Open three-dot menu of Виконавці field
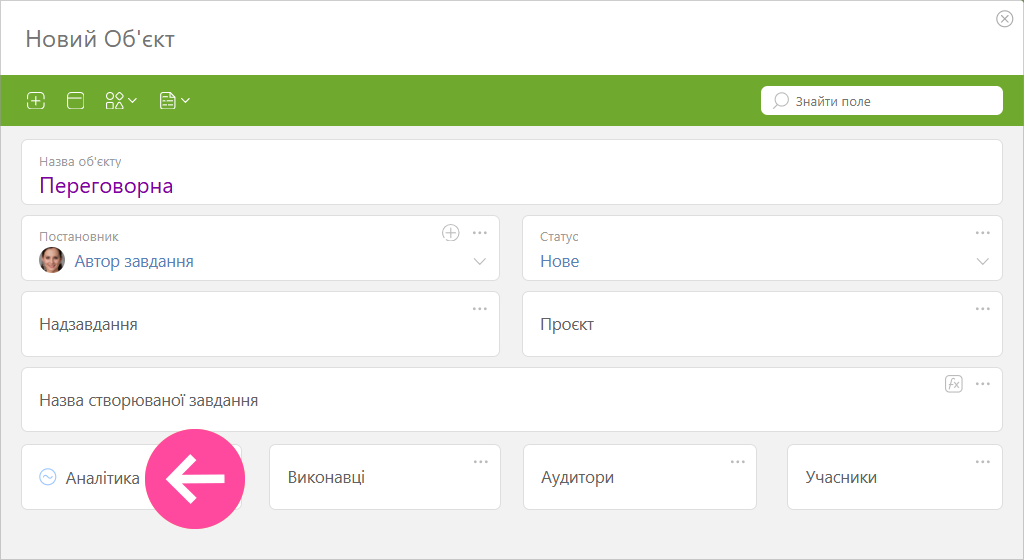This screenshot has width=1024, height=560. (481, 461)
